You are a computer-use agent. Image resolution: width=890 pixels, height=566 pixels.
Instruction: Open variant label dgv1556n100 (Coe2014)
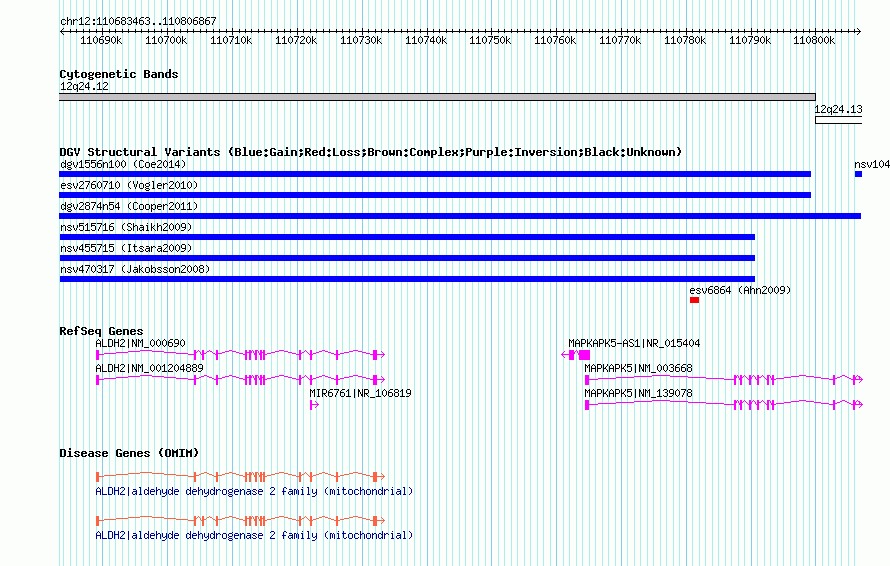coord(123,164)
